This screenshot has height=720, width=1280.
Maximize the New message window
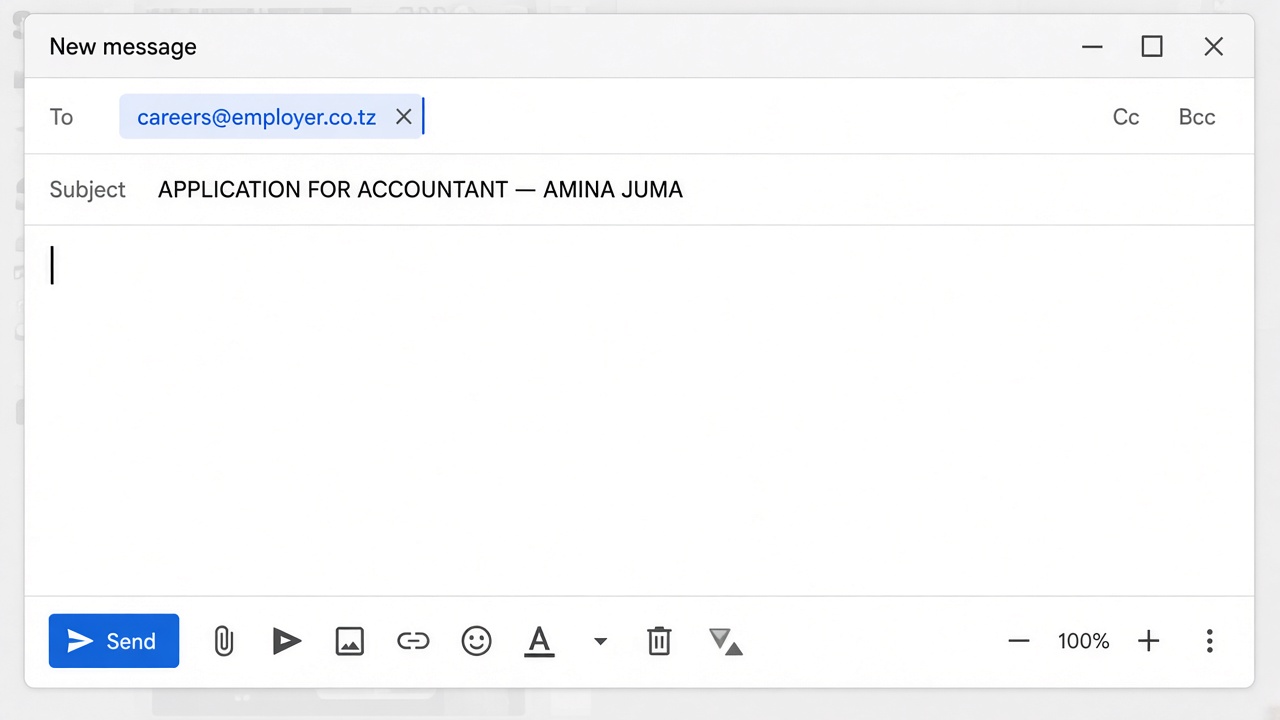coord(1152,47)
